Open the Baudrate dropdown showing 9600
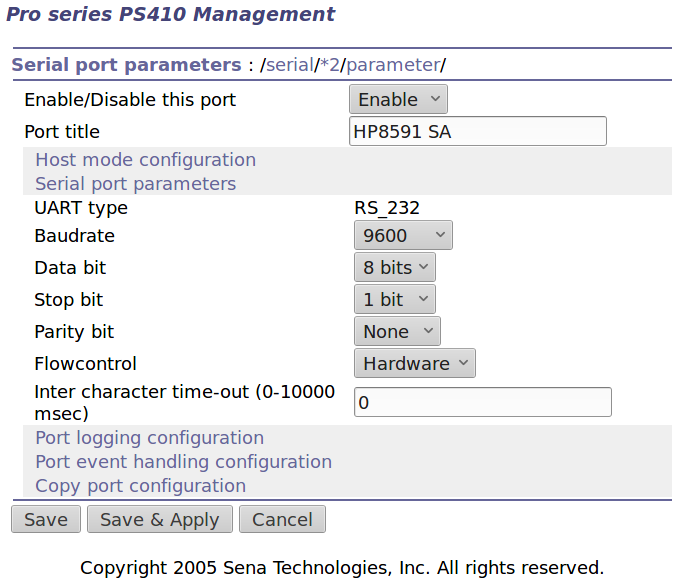This screenshot has width=684, height=587. (x=403, y=236)
